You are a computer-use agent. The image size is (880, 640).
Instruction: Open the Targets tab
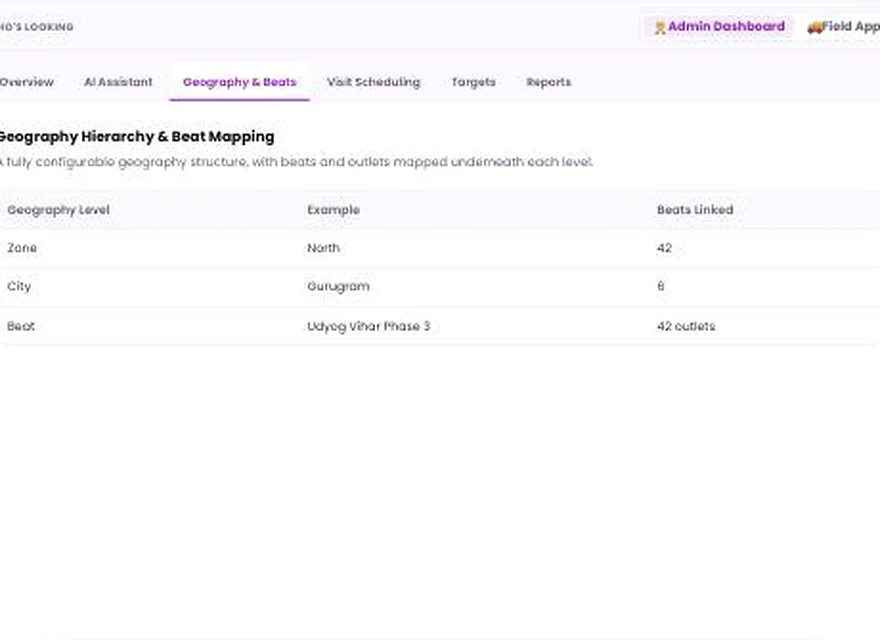point(473,82)
